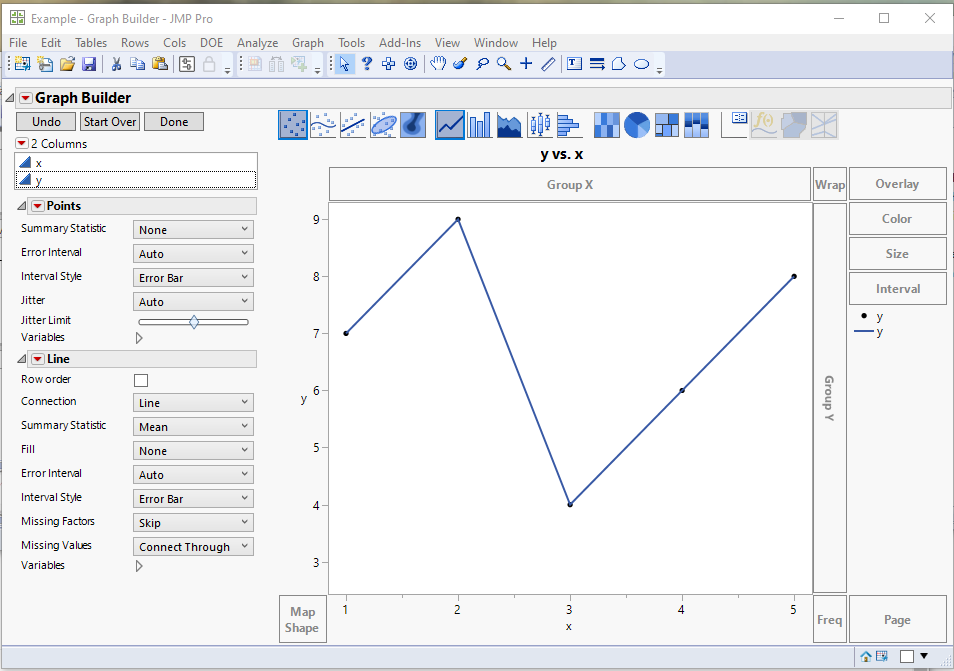Activate the Magnifier tool in the toolbar
The width and height of the screenshot is (954, 671).
[503, 63]
